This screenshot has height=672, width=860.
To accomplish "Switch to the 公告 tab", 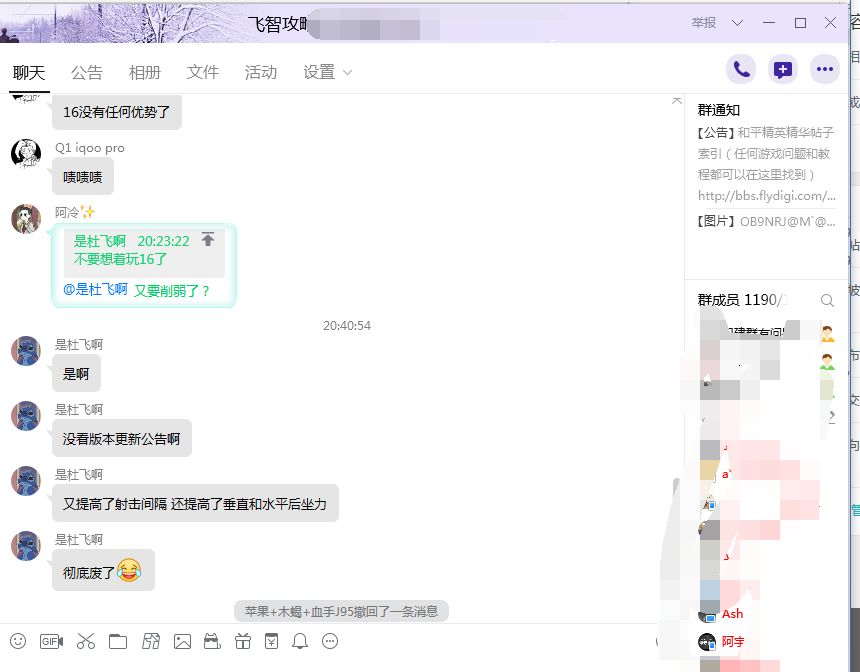I will tap(87, 72).
